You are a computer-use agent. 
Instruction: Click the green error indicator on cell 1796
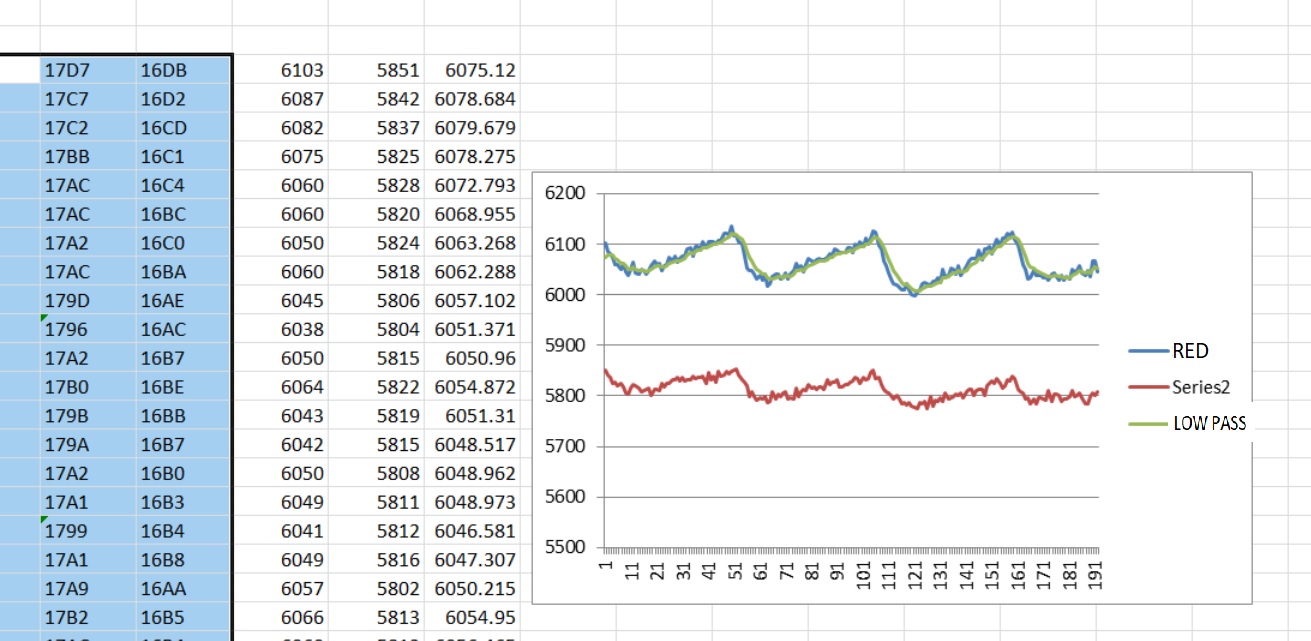tap(44, 318)
